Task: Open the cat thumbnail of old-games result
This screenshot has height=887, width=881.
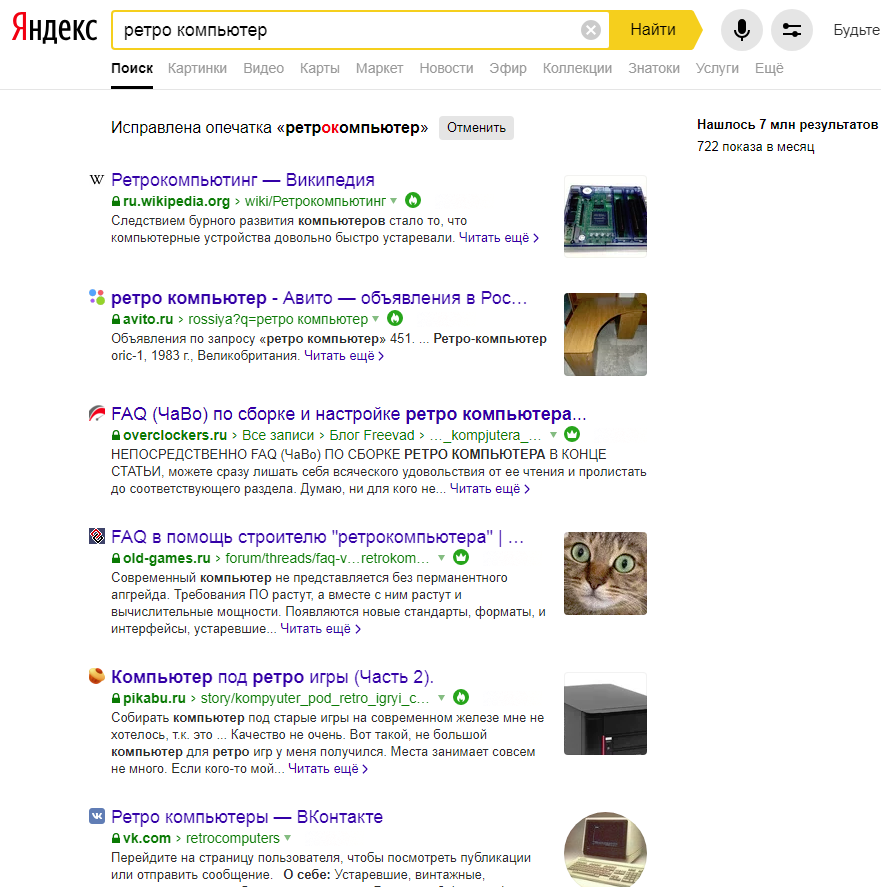Action: tap(605, 573)
